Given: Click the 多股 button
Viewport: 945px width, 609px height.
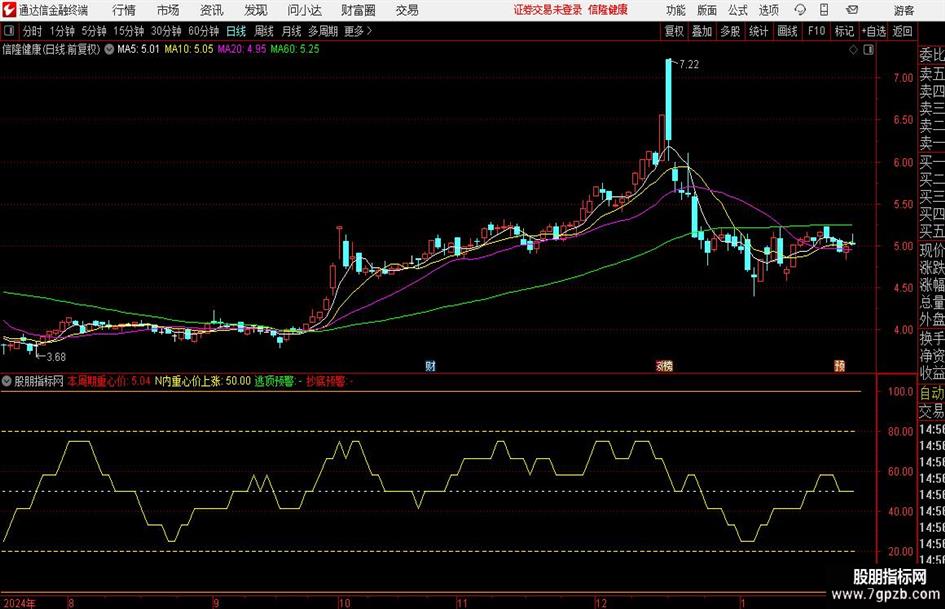Looking at the screenshot, I should (x=730, y=31).
